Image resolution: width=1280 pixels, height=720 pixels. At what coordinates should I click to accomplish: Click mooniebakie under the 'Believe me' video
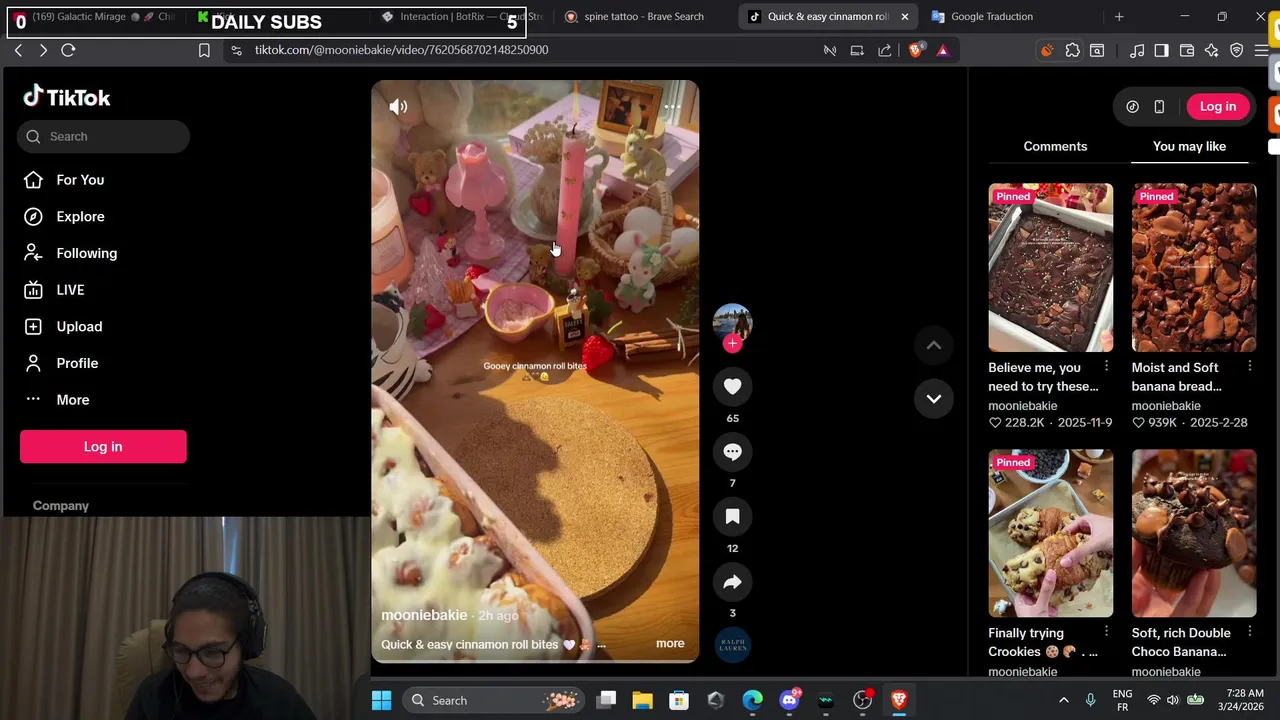click(x=1022, y=406)
